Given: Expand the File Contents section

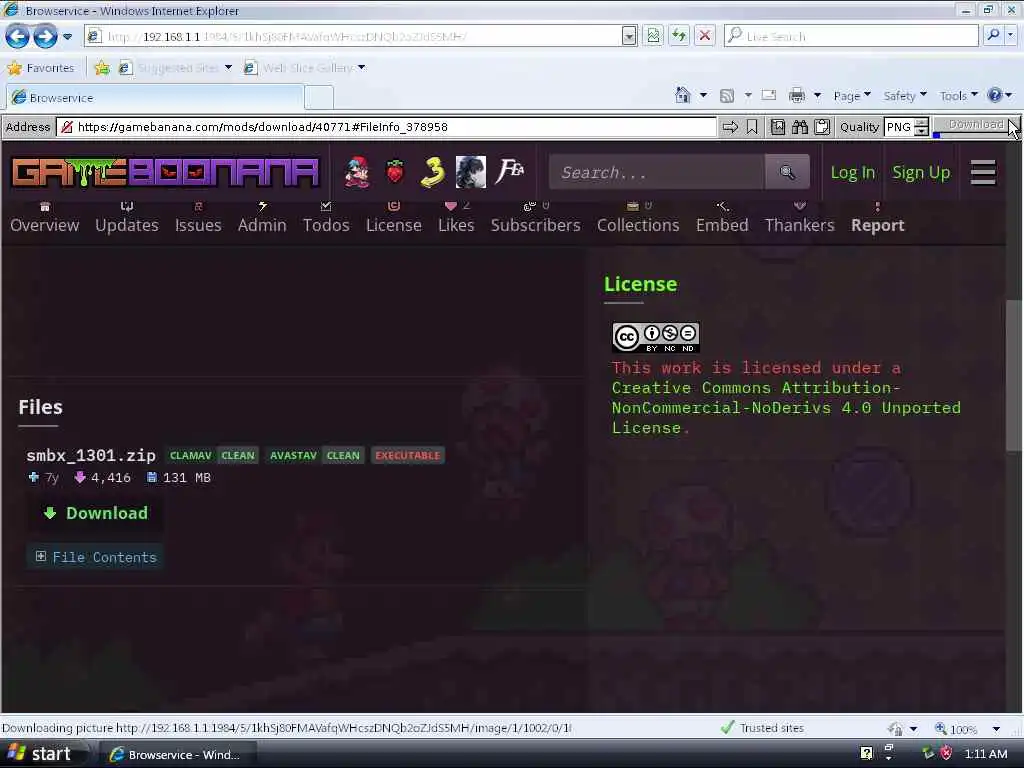Looking at the screenshot, I should [x=95, y=557].
